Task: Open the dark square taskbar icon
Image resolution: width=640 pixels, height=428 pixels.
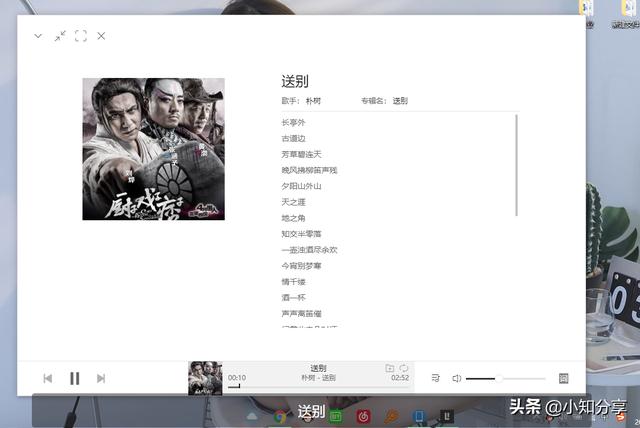Action: 447,416
